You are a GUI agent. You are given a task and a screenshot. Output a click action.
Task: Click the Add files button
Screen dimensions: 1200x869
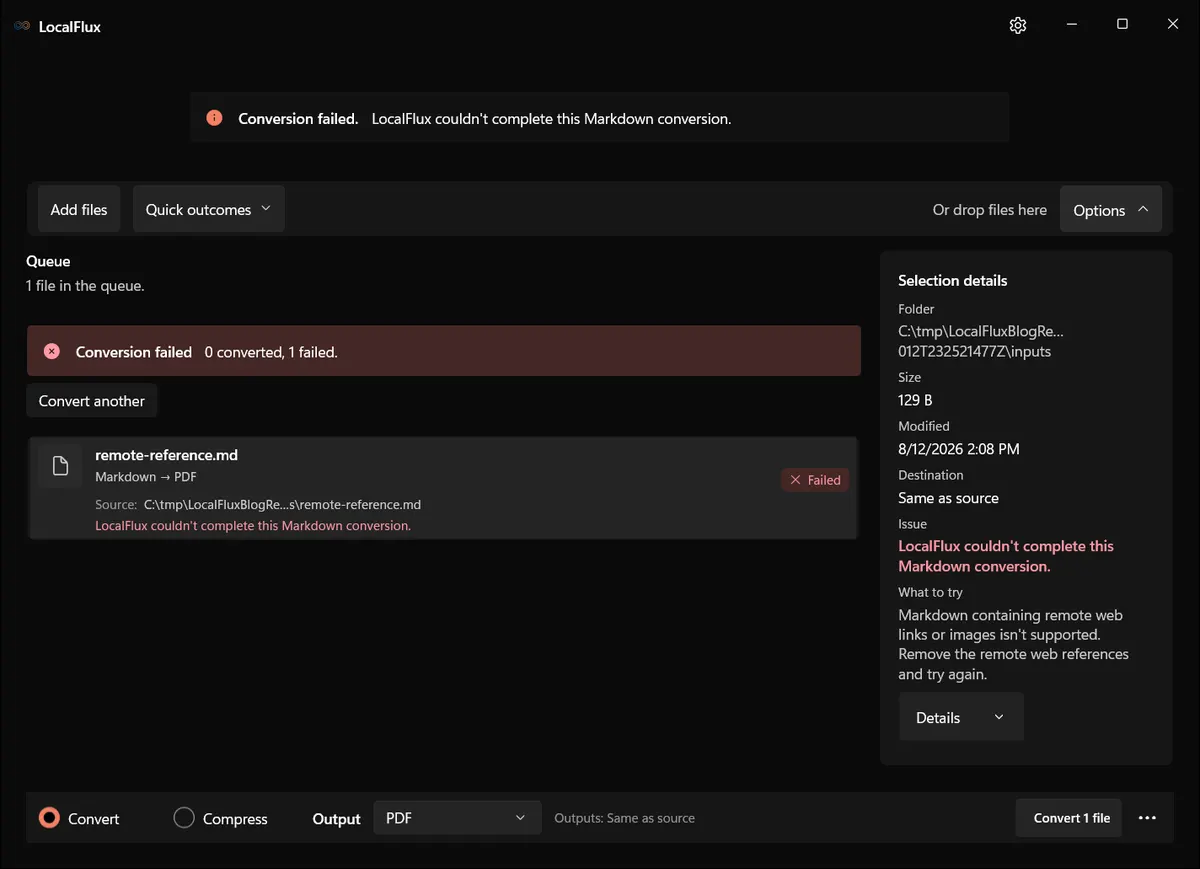click(x=79, y=209)
